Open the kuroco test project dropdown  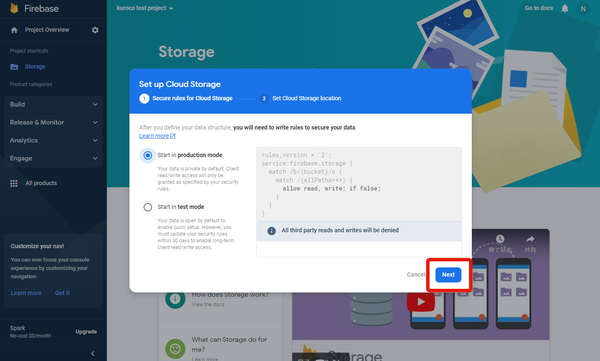[145, 8]
